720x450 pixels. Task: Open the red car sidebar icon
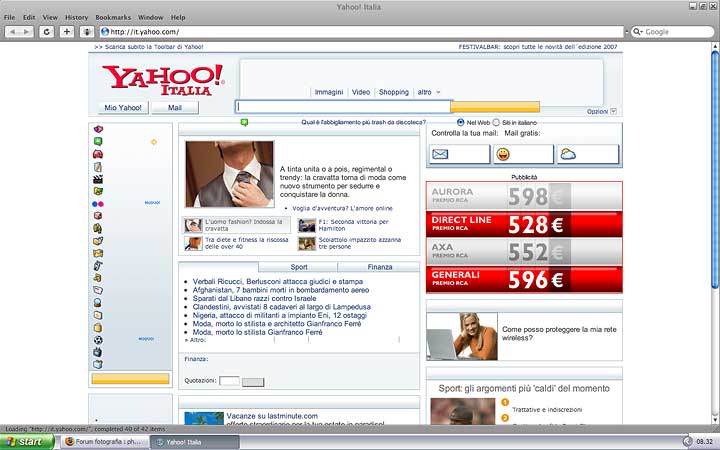(x=98, y=154)
